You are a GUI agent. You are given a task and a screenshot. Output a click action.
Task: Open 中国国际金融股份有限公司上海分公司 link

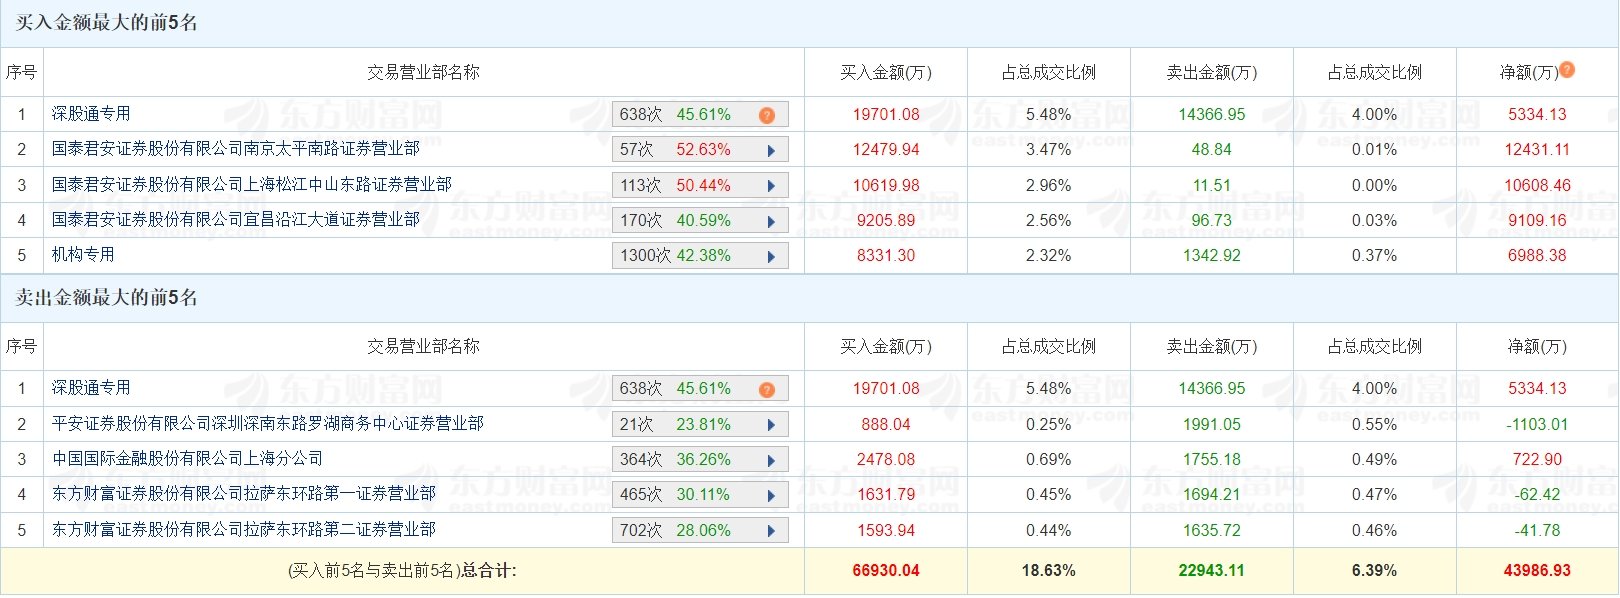(188, 459)
